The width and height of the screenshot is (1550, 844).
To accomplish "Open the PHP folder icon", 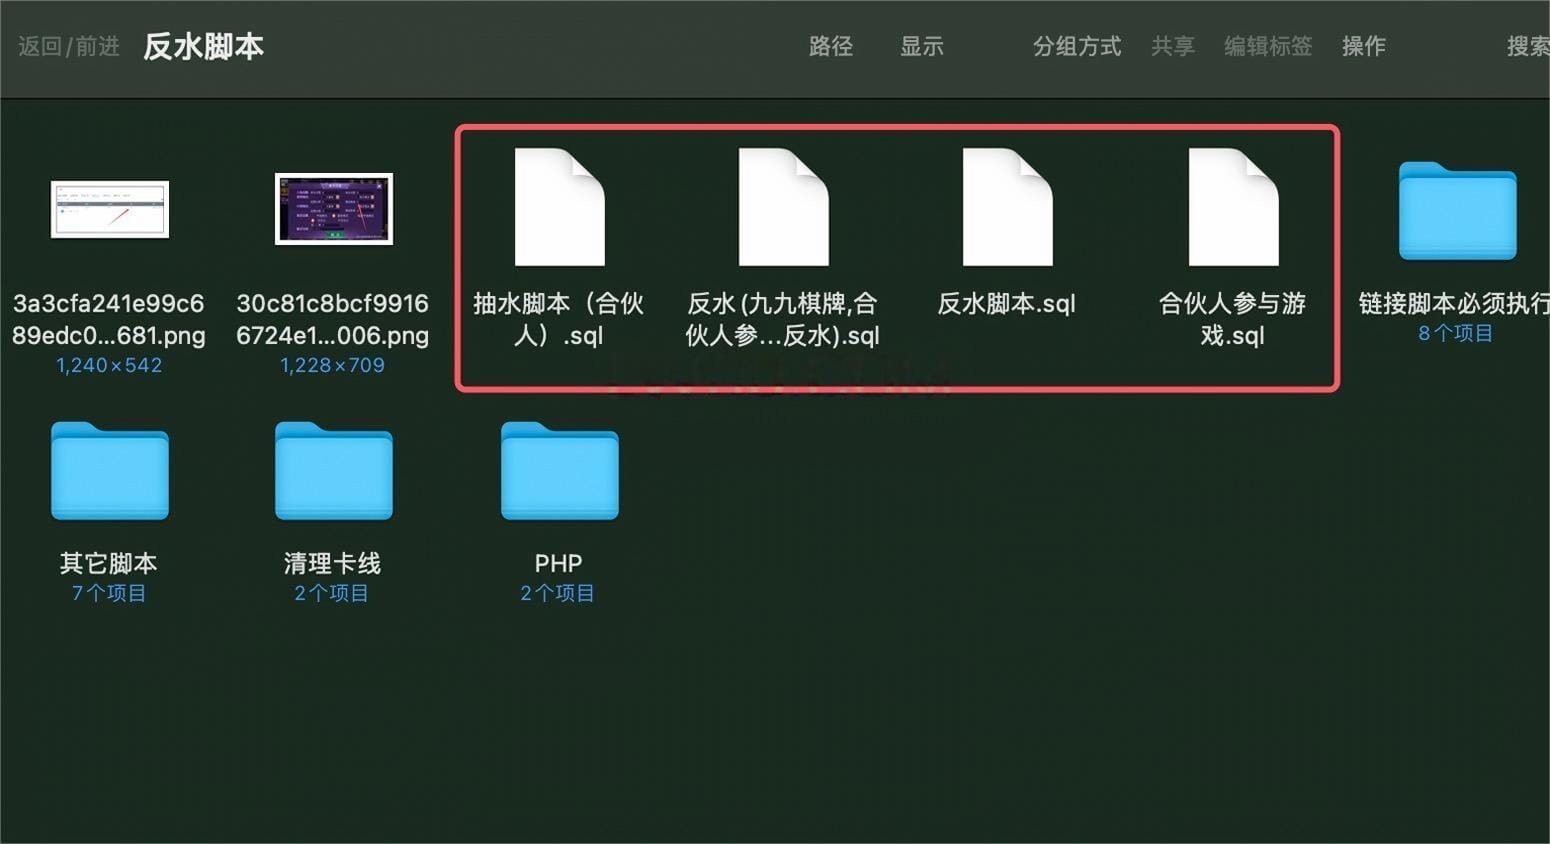I will pyautogui.click(x=559, y=471).
